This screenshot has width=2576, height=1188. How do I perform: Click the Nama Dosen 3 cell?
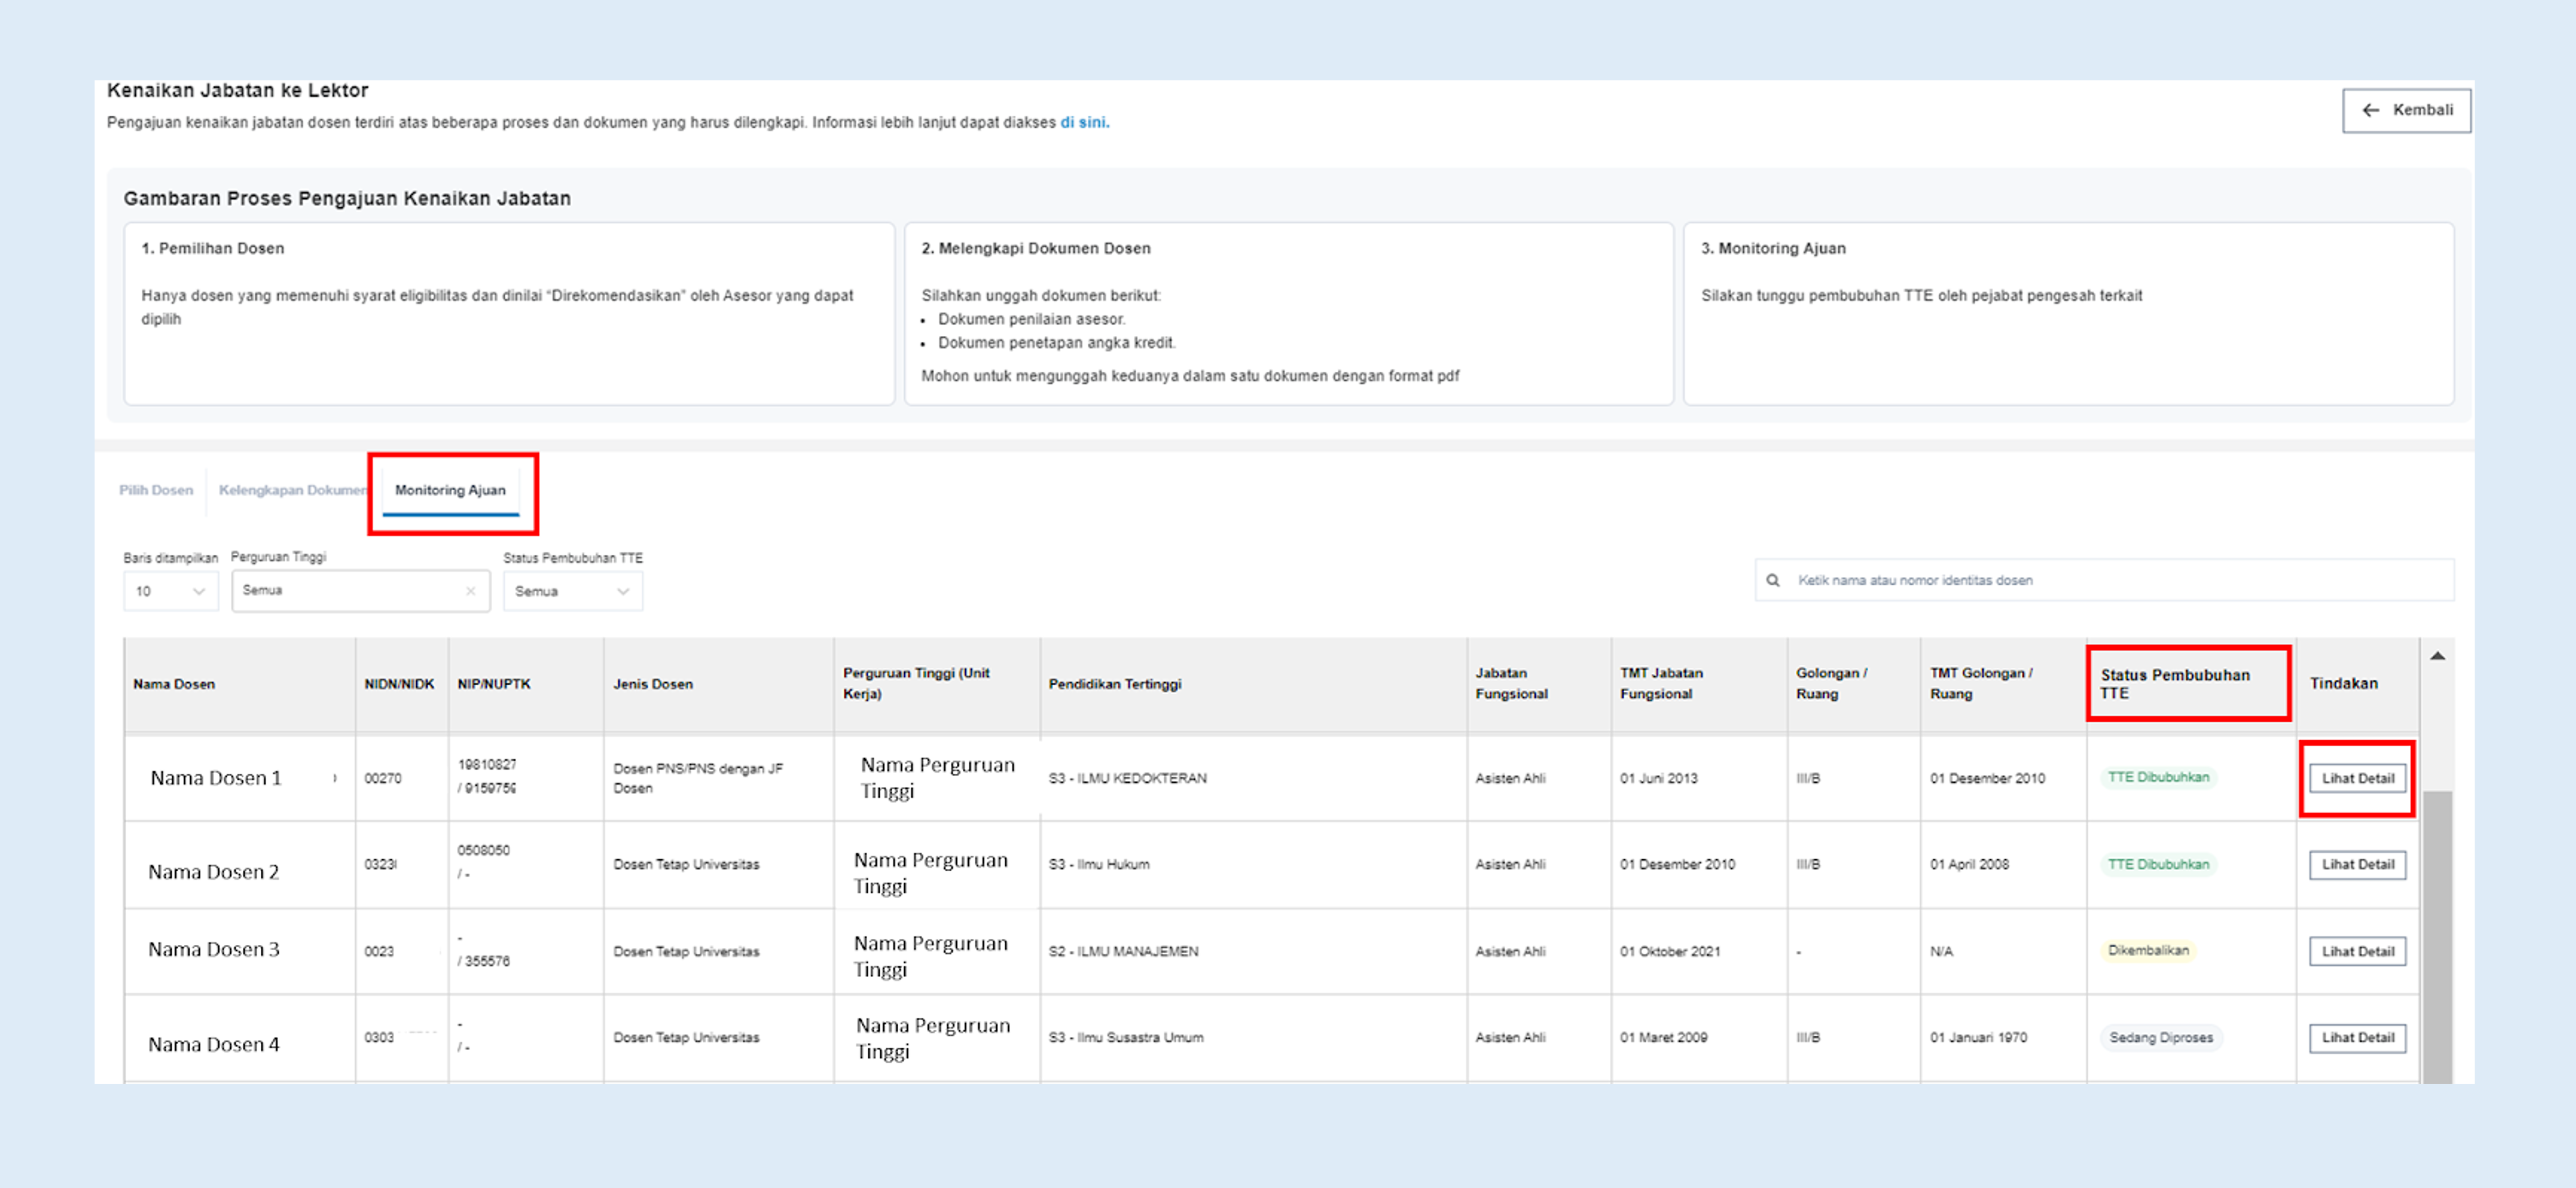pyautogui.click(x=240, y=950)
